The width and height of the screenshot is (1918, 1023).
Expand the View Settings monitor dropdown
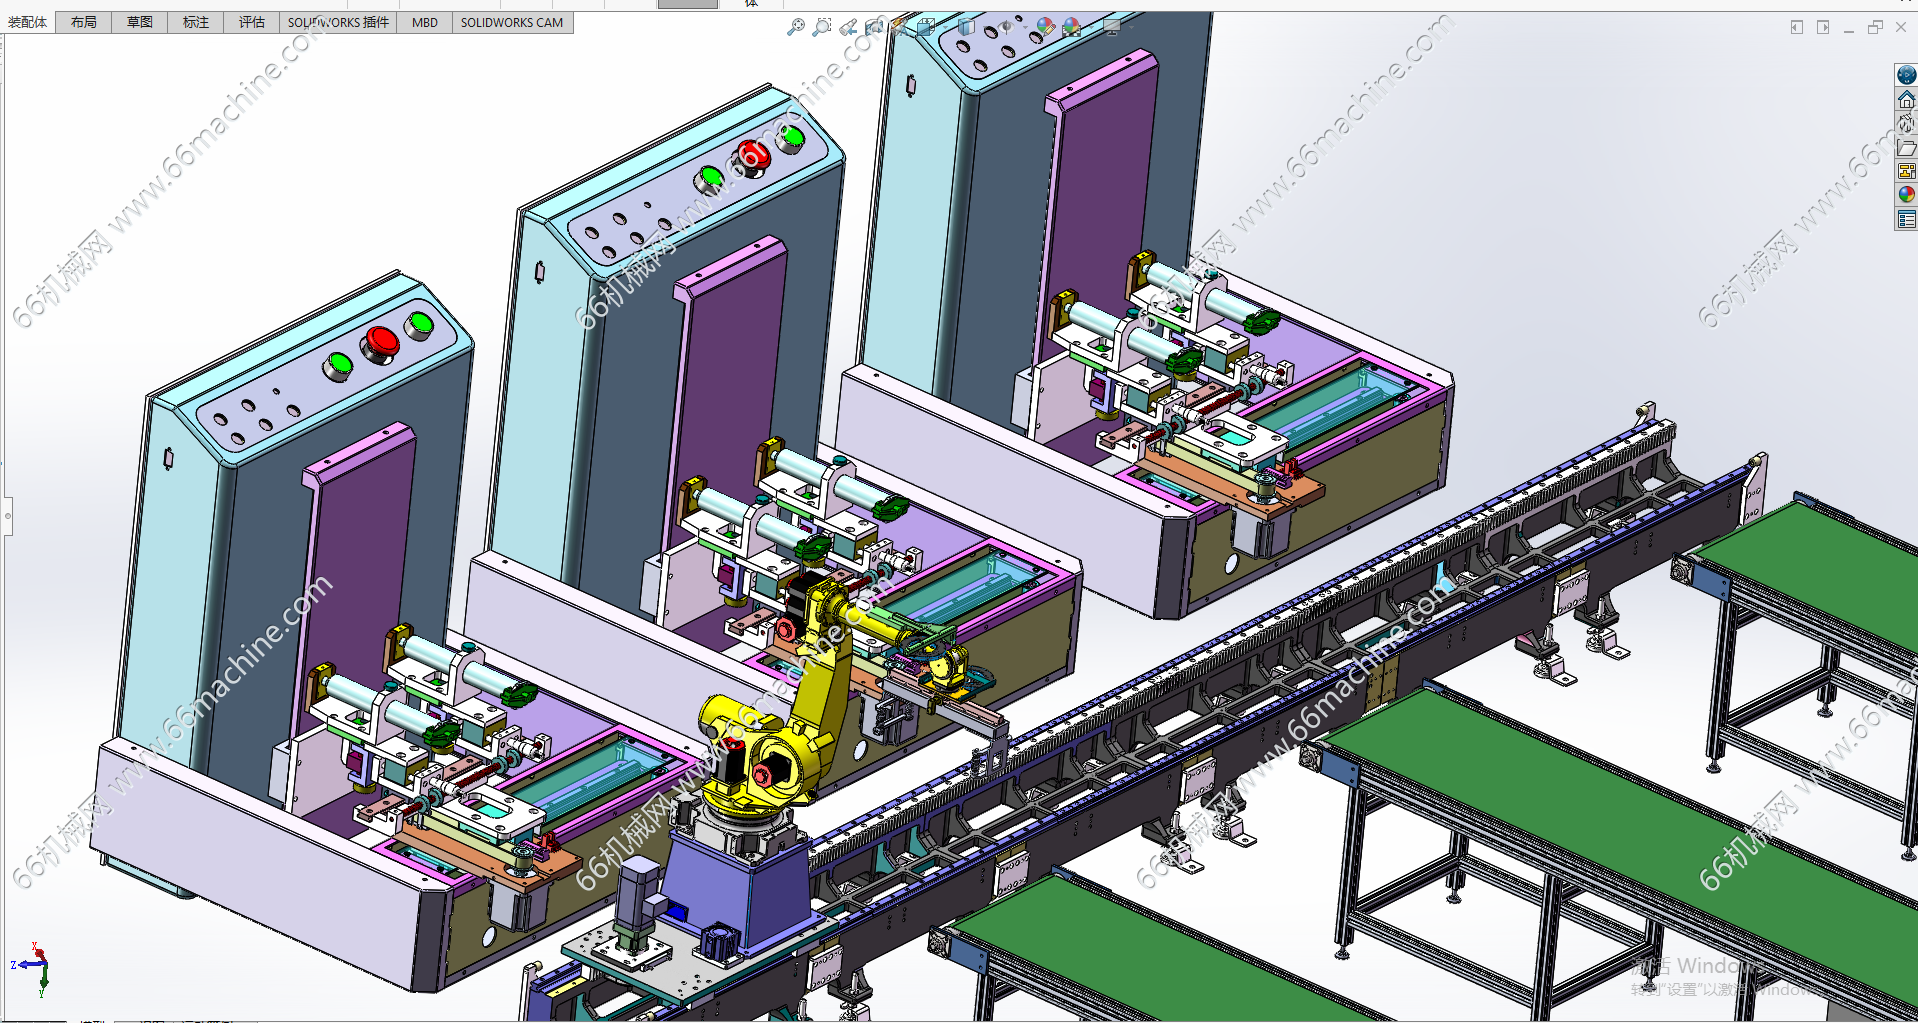pyautogui.click(x=1111, y=27)
